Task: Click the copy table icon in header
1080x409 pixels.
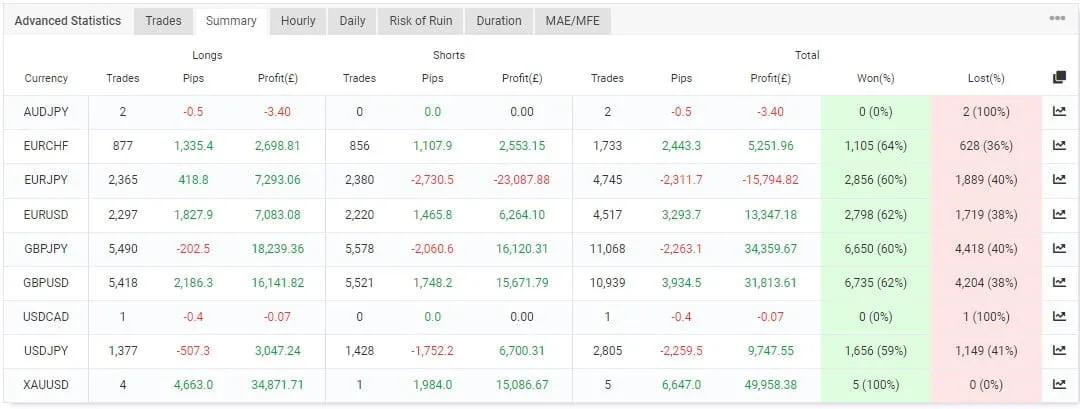Action: point(1059,78)
